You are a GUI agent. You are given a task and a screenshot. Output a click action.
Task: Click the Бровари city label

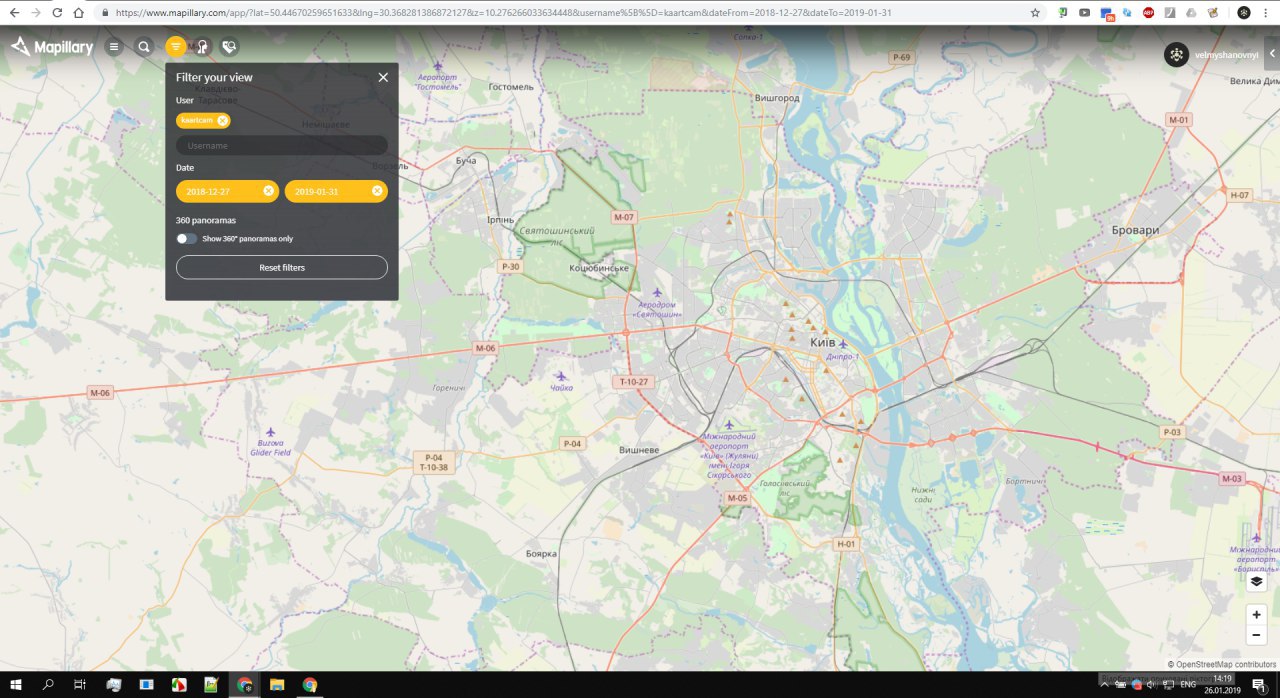[1135, 230]
